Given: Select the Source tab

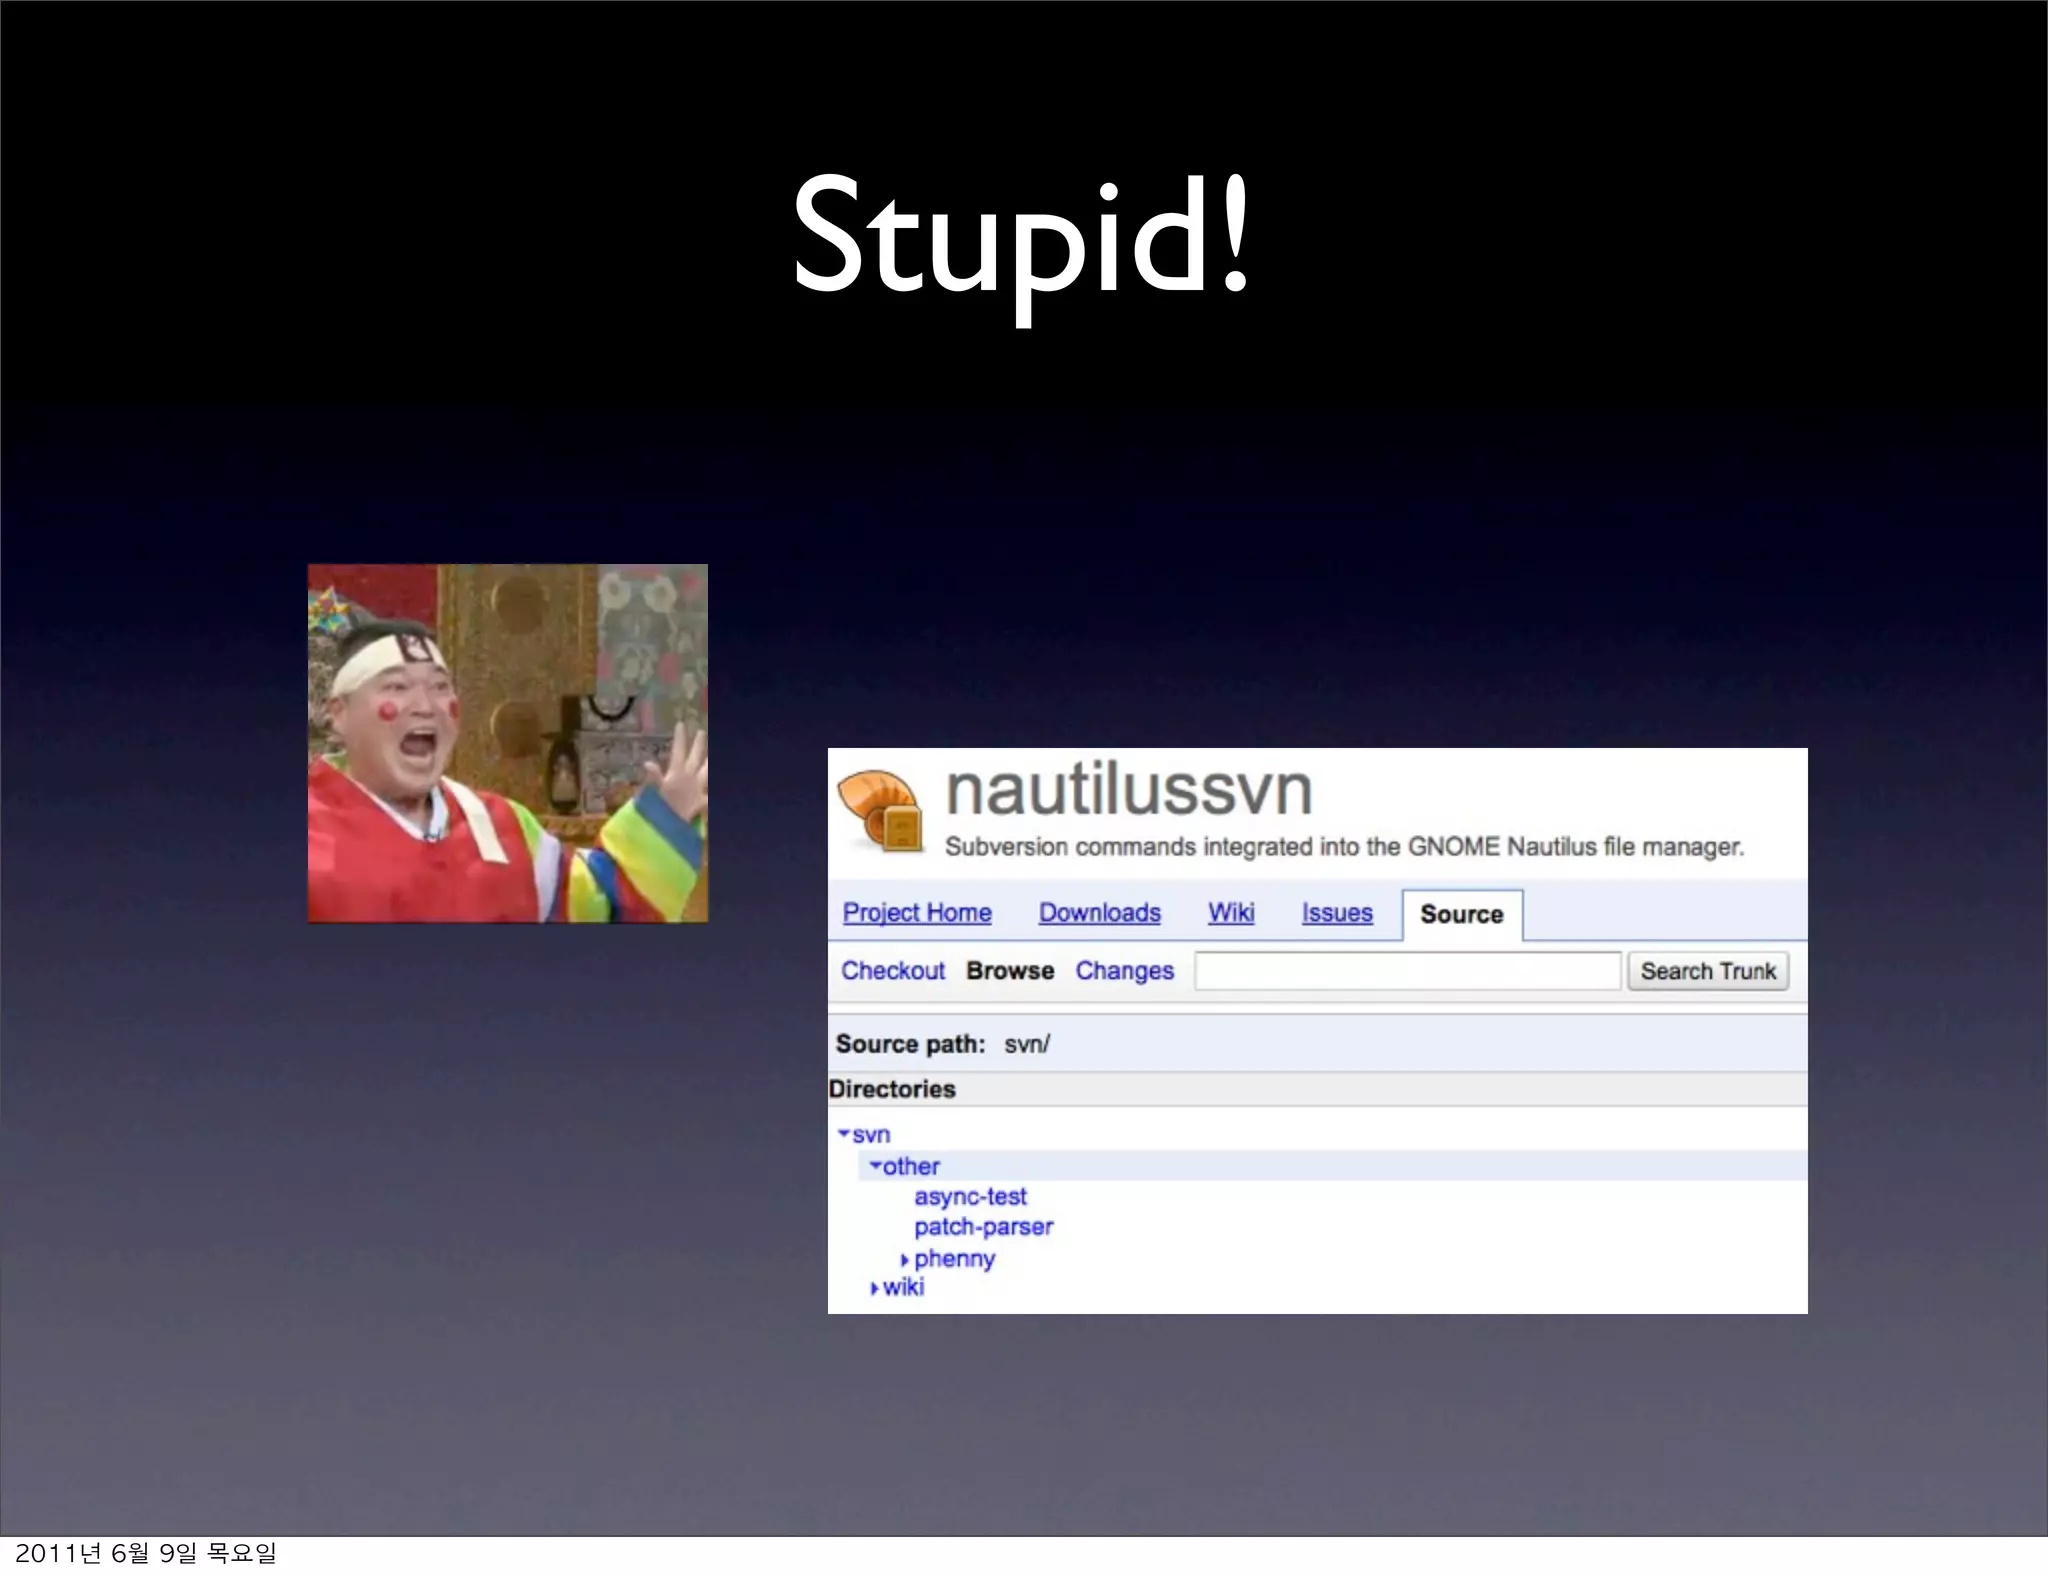Looking at the screenshot, I should (x=1462, y=914).
